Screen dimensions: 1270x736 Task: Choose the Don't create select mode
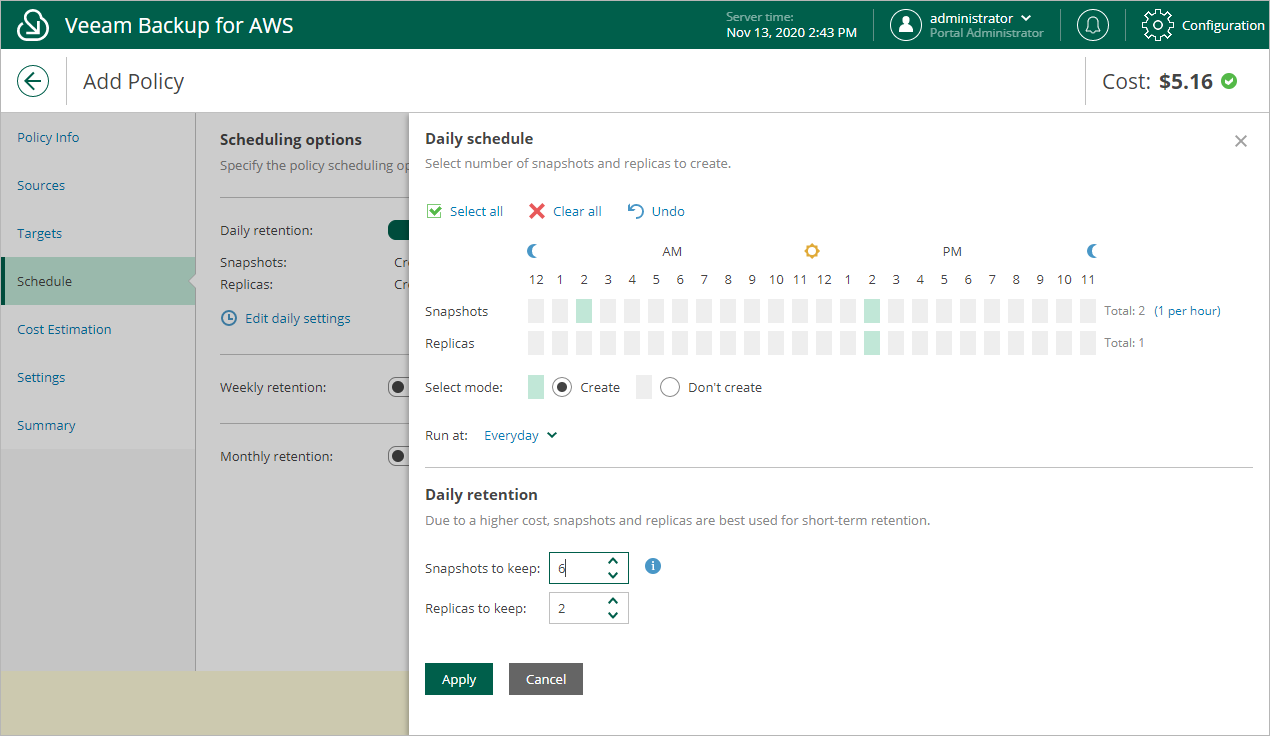[x=670, y=387]
